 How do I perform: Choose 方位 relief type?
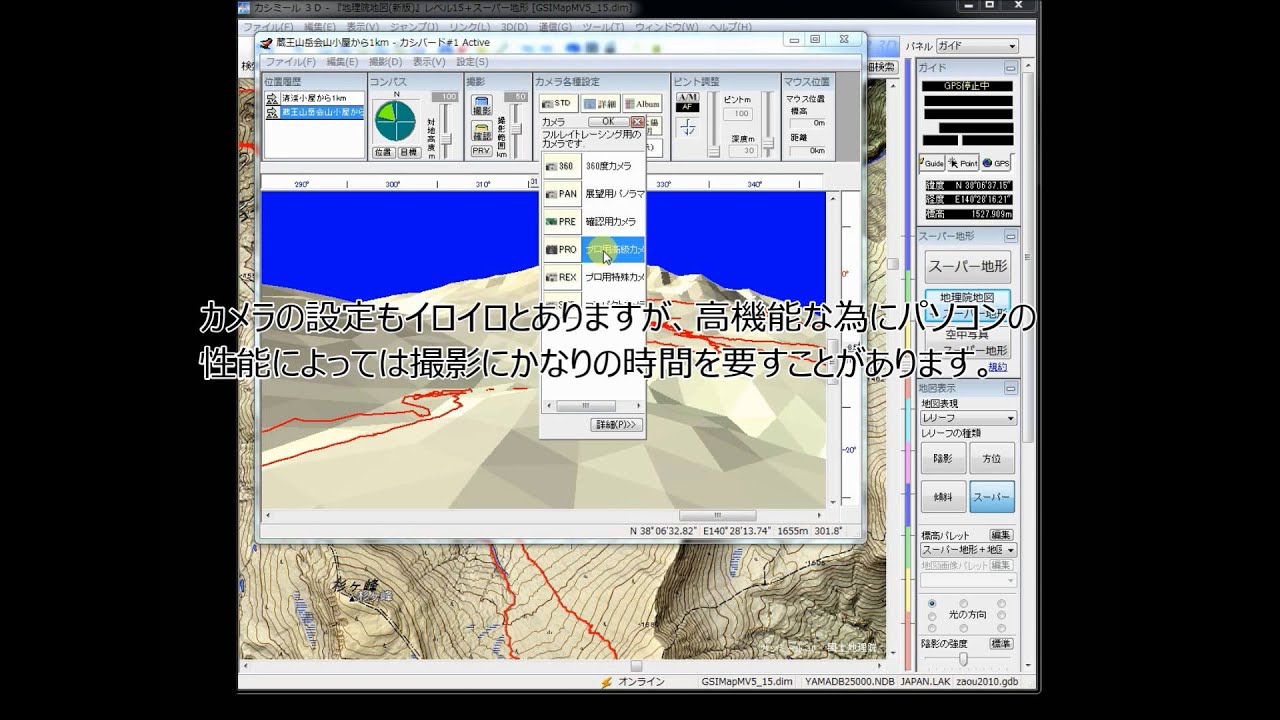point(992,458)
